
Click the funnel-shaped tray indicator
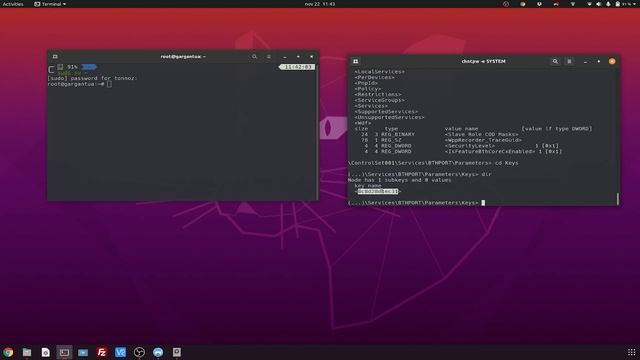point(573,4)
